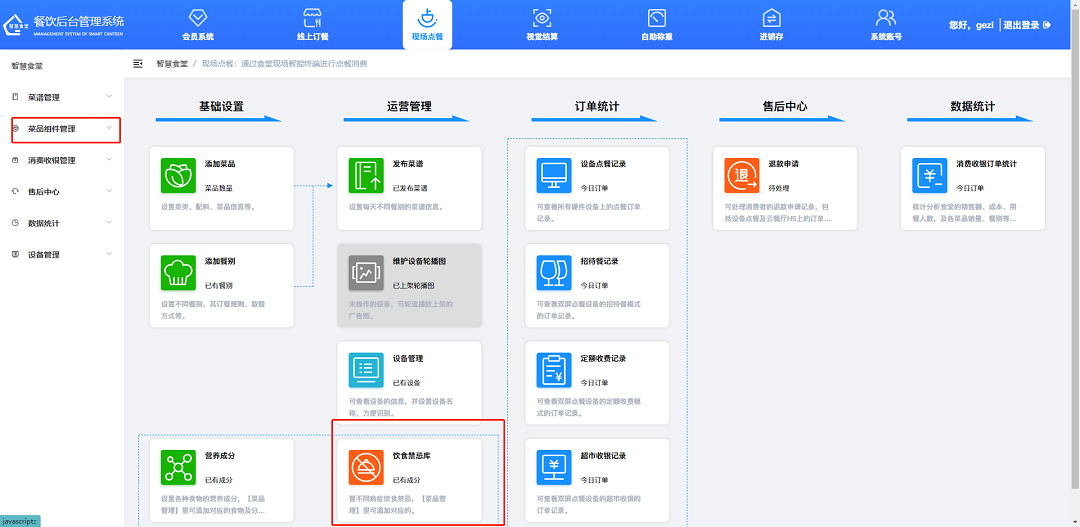Click the 设备管理 device list icon
The height and width of the screenshot is (527, 1080).
point(366,370)
